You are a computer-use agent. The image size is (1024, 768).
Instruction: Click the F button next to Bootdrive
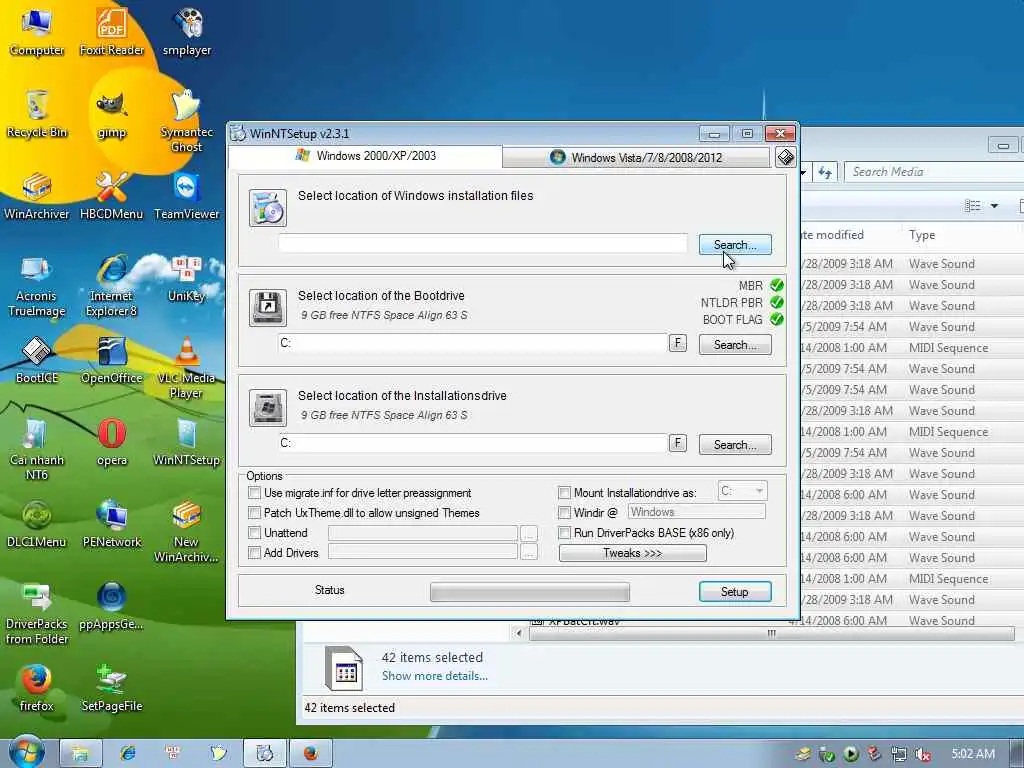pyautogui.click(x=678, y=343)
